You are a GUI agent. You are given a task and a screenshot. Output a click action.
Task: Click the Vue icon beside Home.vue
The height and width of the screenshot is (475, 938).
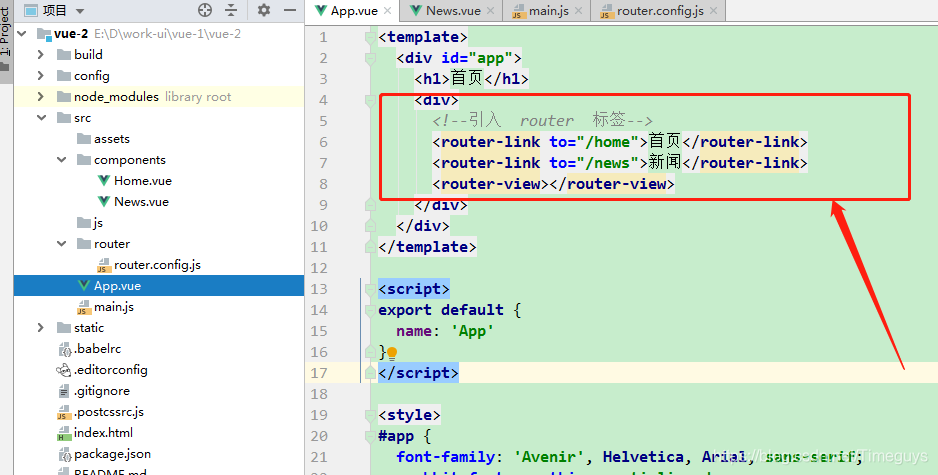(103, 181)
